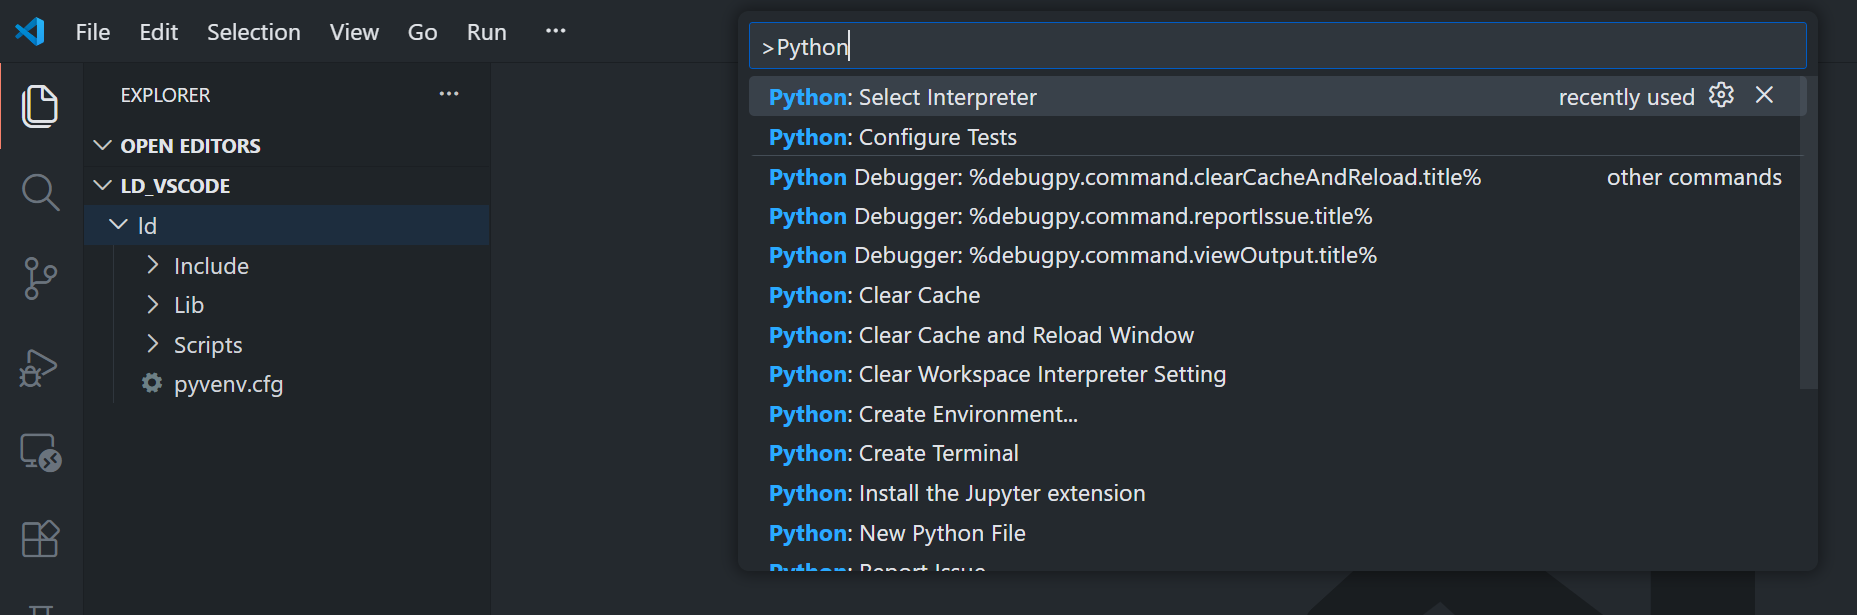Click the pyvenv.cfg gear file icon
Viewport: 1857px width, 615px height.
152,383
